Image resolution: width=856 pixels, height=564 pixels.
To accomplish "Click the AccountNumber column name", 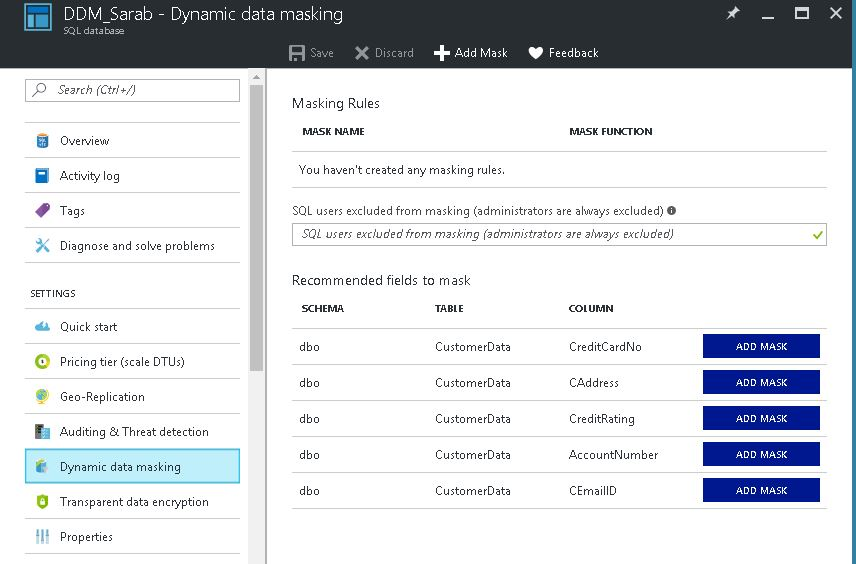I will point(613,455).
